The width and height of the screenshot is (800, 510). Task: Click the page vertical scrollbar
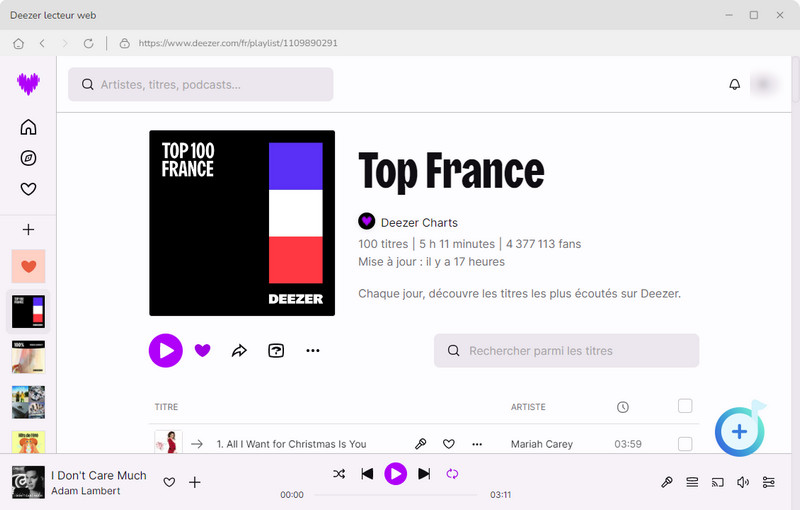[x=795, y=81]
